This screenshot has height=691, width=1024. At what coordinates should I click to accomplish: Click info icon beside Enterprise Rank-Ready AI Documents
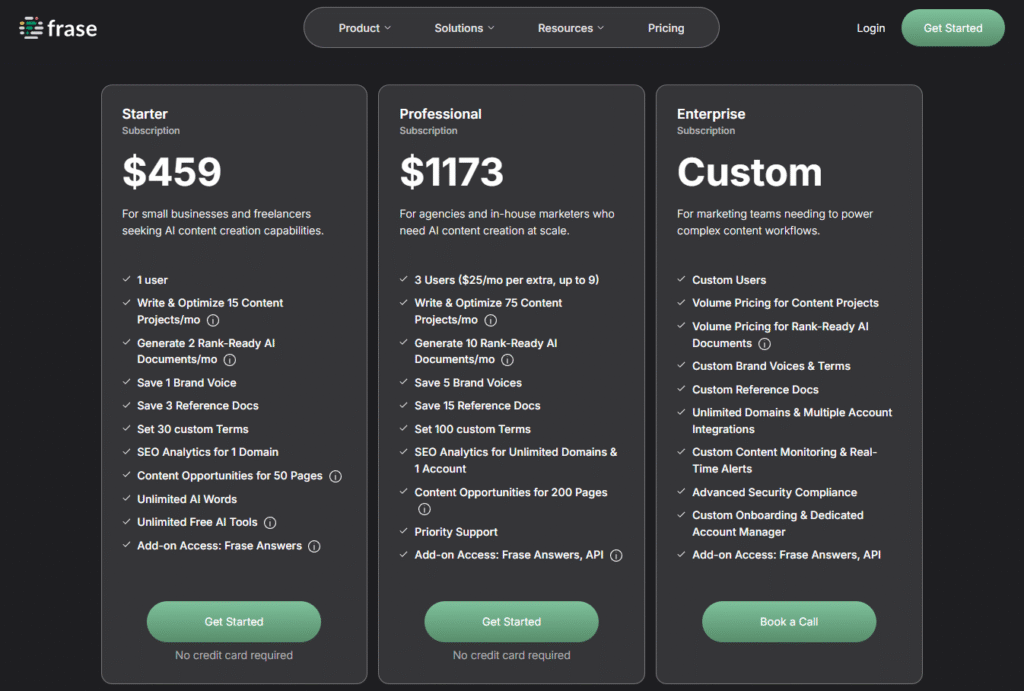tap(765, 343)
